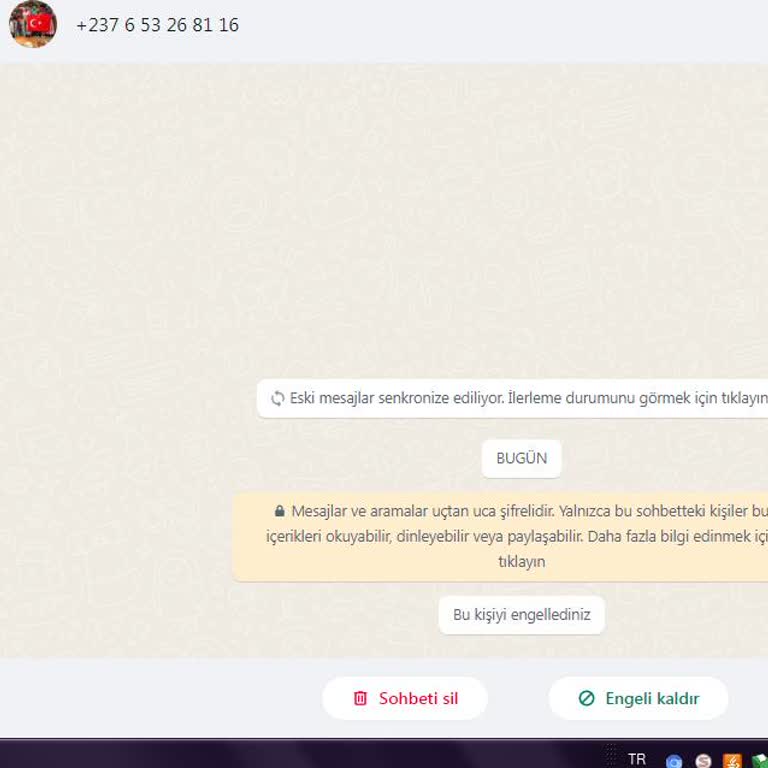Click the Engeli kaldır button

pos(638,698)
